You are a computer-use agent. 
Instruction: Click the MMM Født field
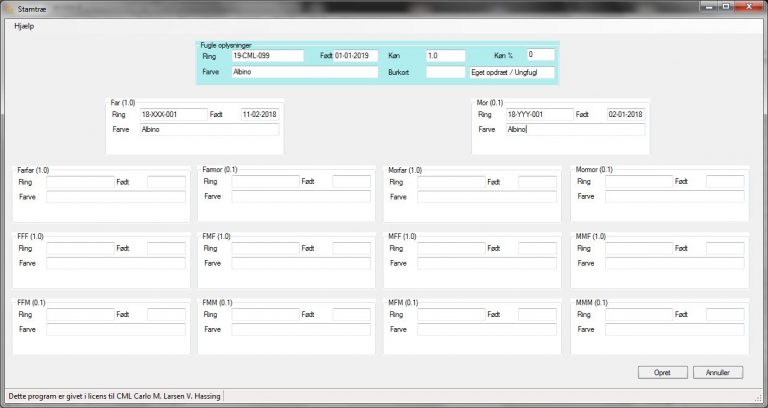coord(725,314)
